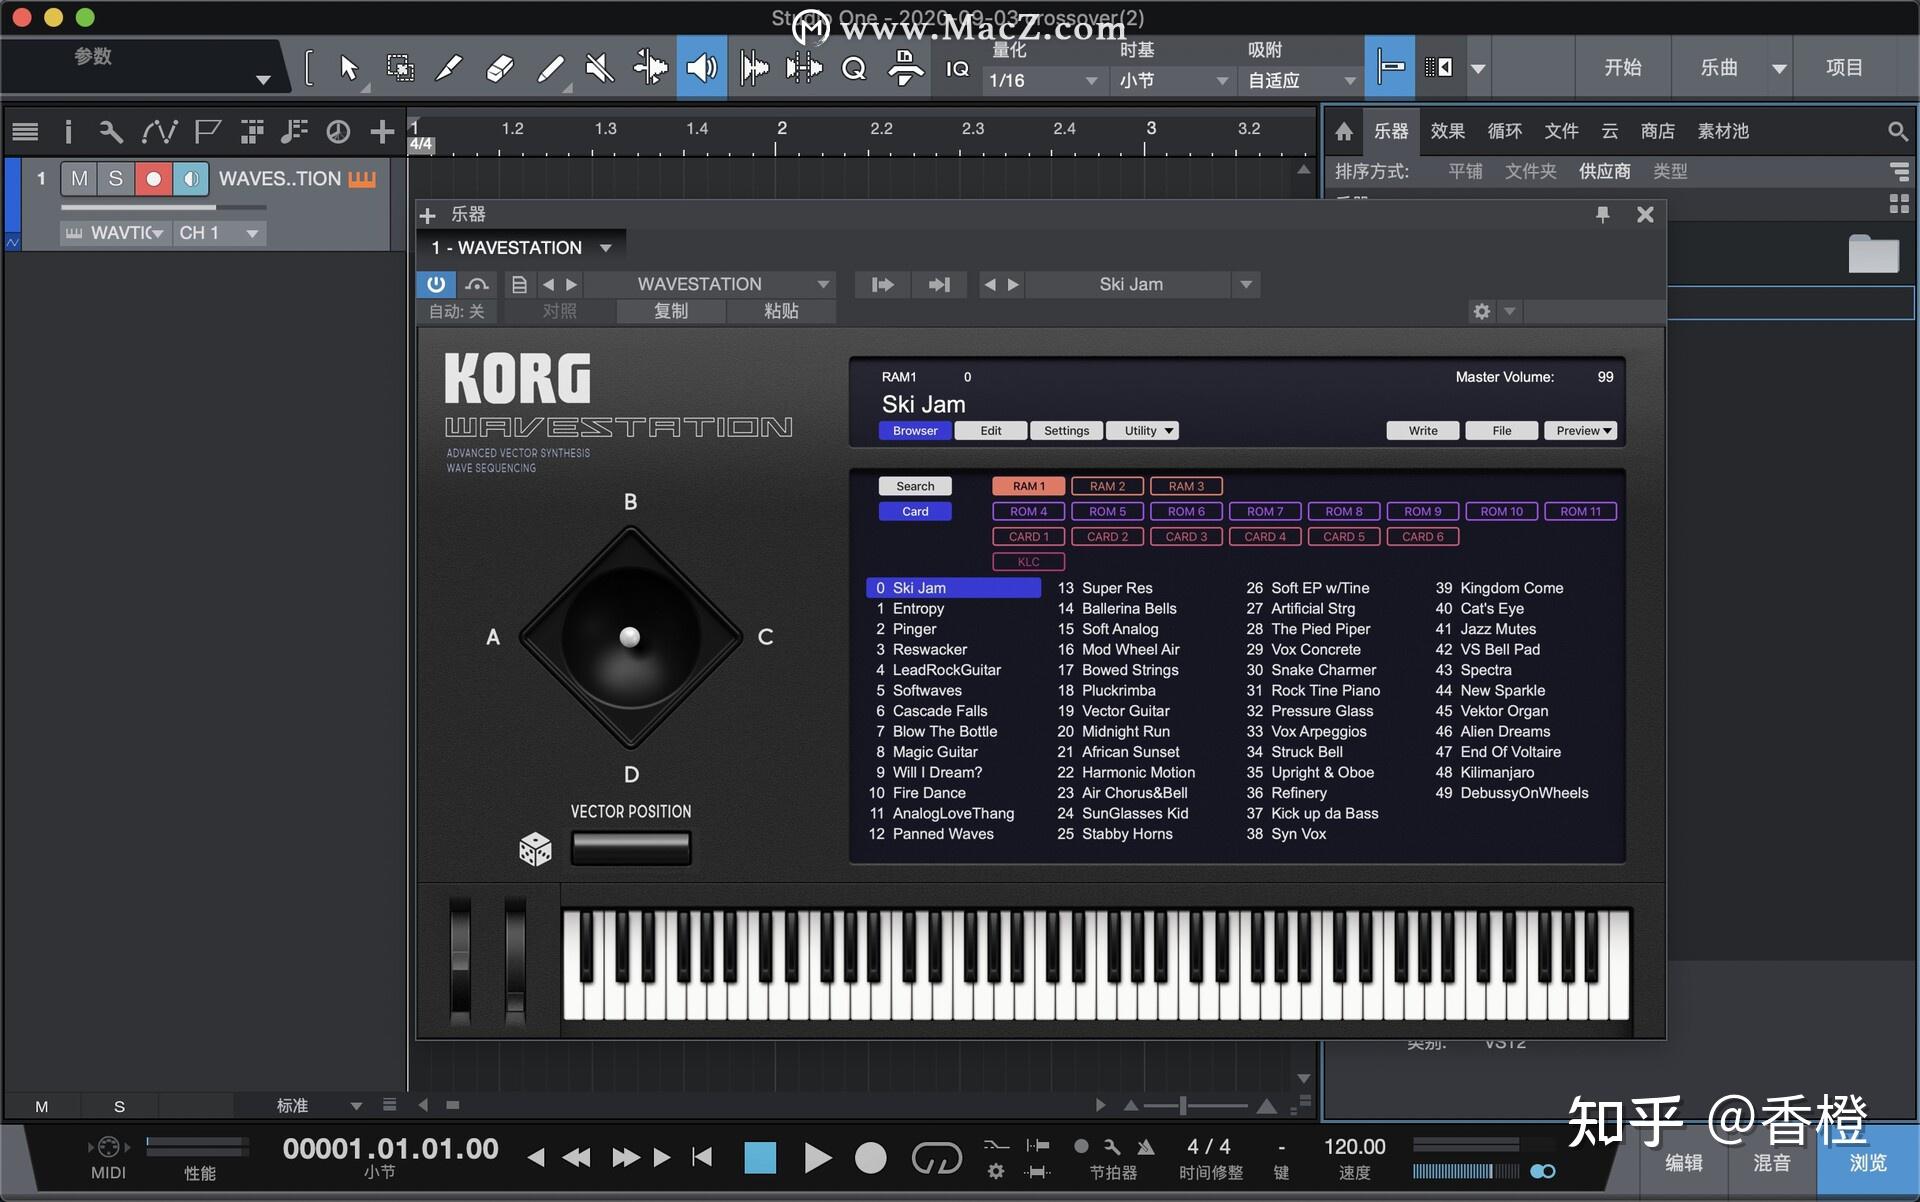The width and height of the screenshot is (1920, 1202).
Task: Click the Vector Position slider
Action: point(631,846)
